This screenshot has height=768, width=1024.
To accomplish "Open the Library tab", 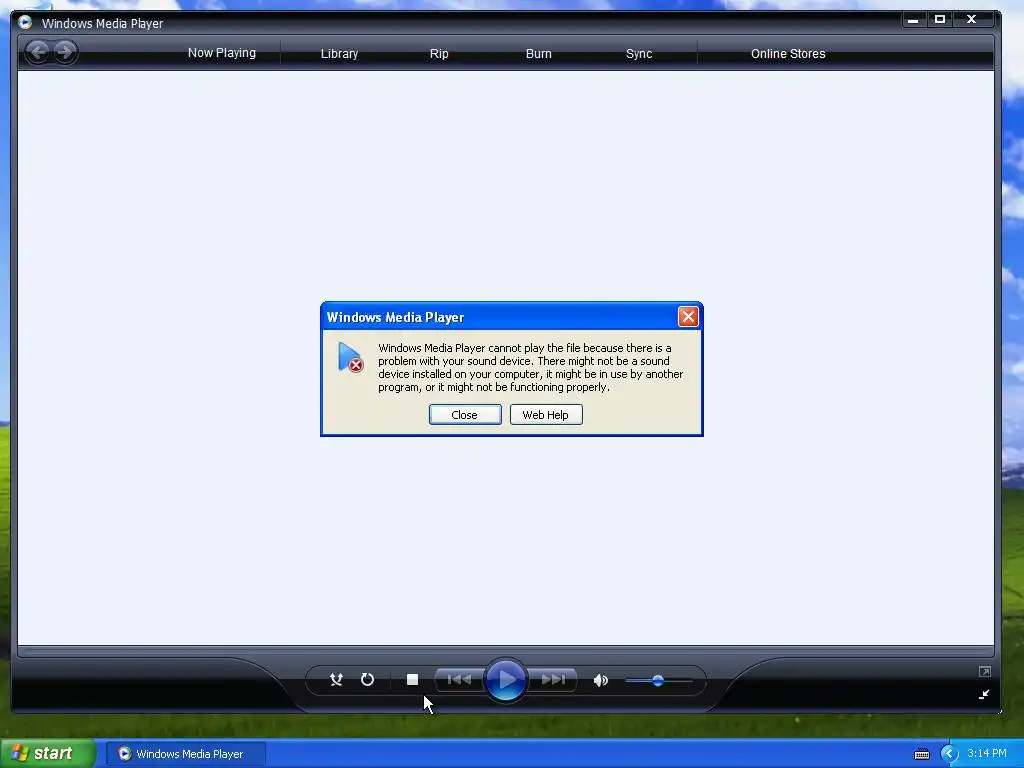I will tap(340, 54).
